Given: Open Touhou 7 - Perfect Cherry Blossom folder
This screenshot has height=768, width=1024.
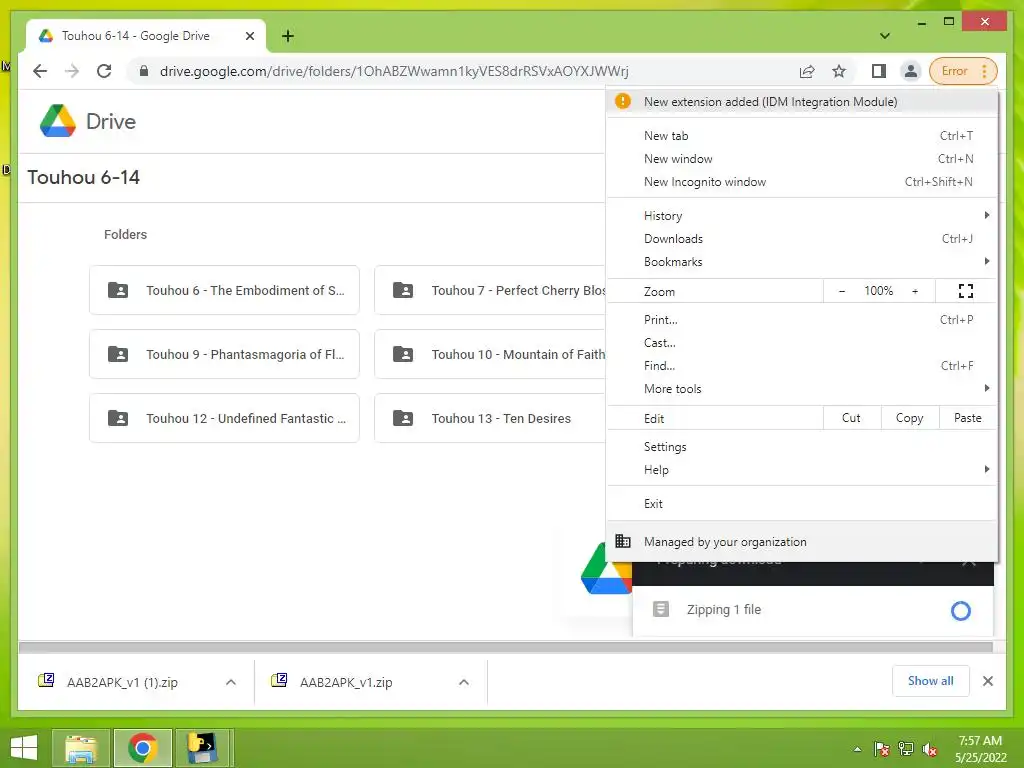Looking at the screenshot, I should tap(490, 290).
